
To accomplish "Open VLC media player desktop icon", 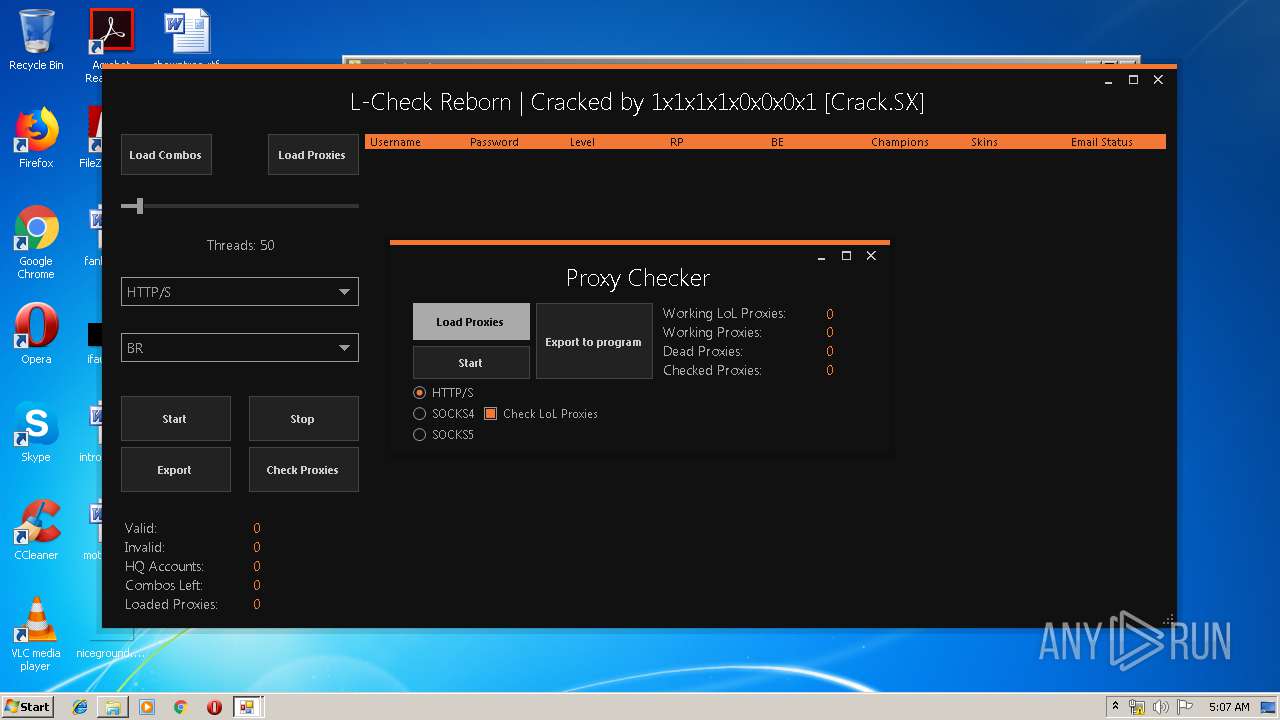I will point(36,633).
